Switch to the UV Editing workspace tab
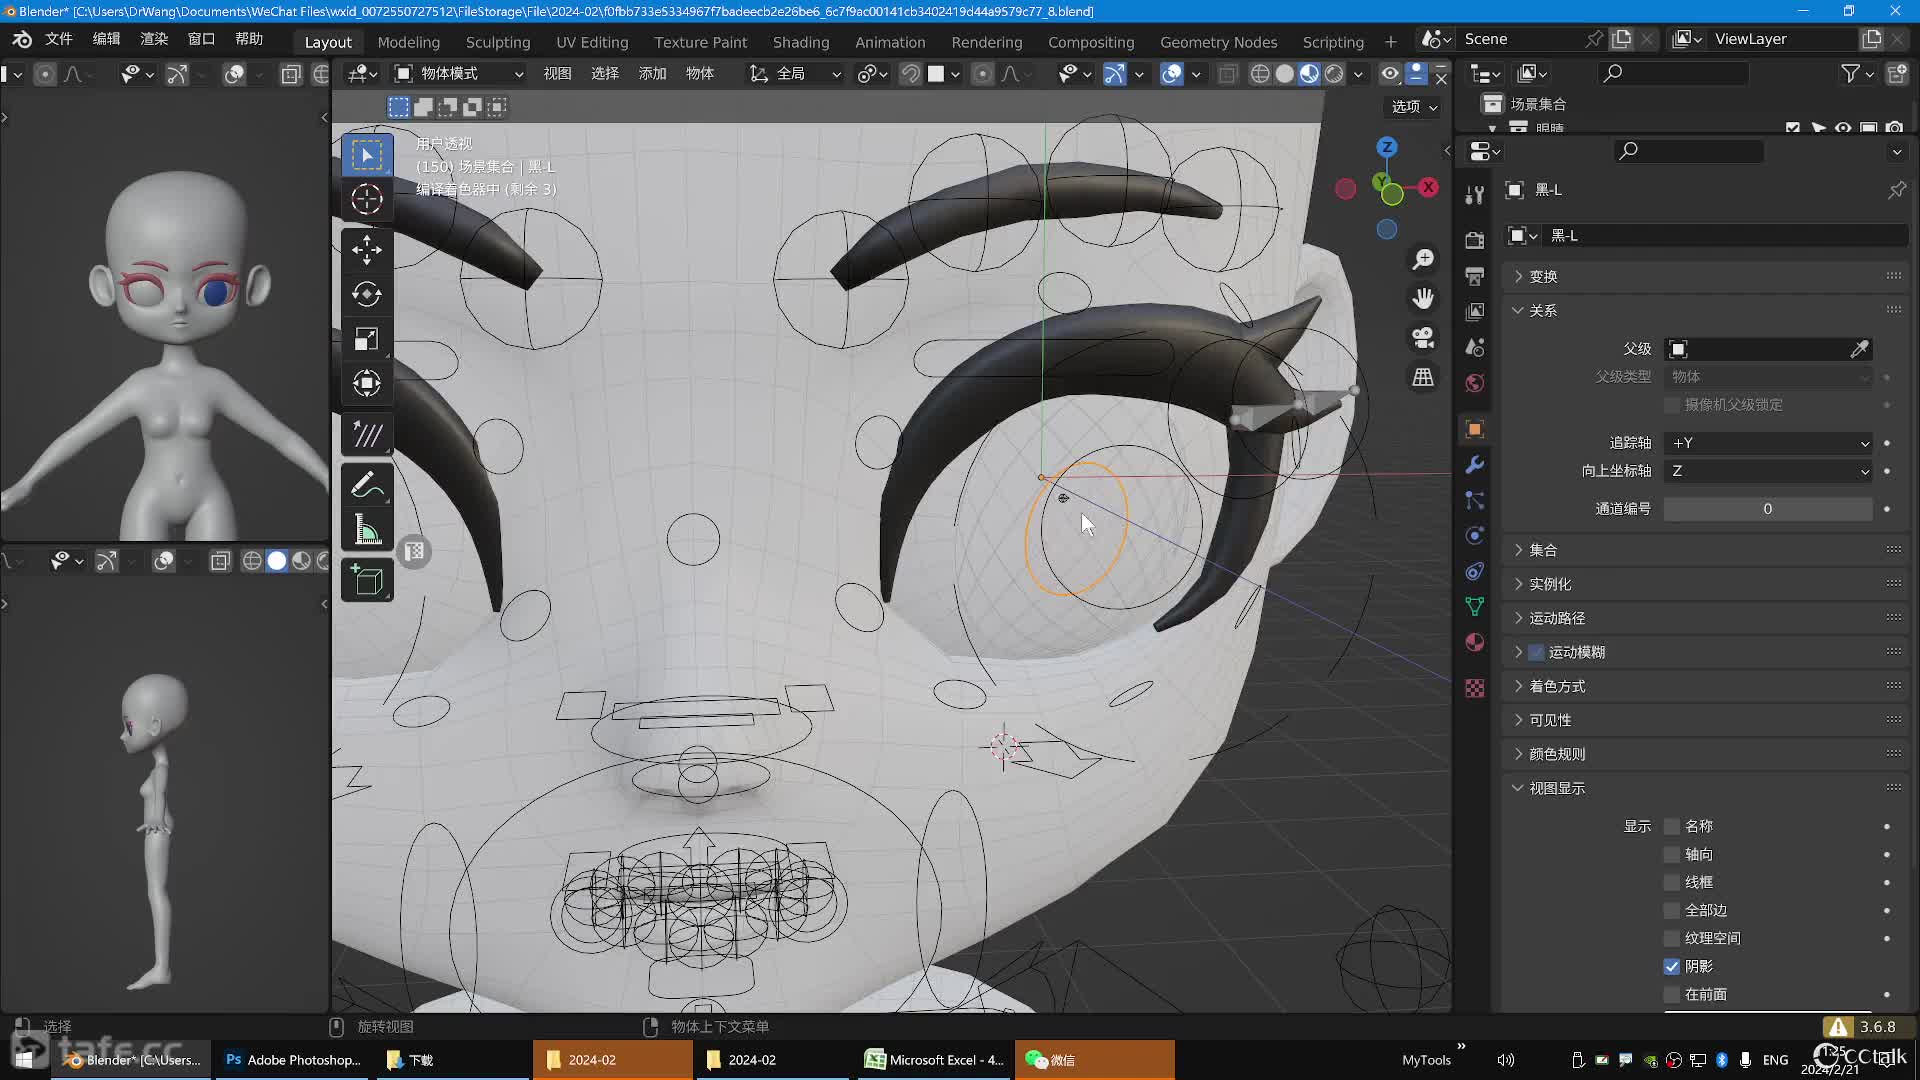1920x1080 pixels. coord(592,42)
